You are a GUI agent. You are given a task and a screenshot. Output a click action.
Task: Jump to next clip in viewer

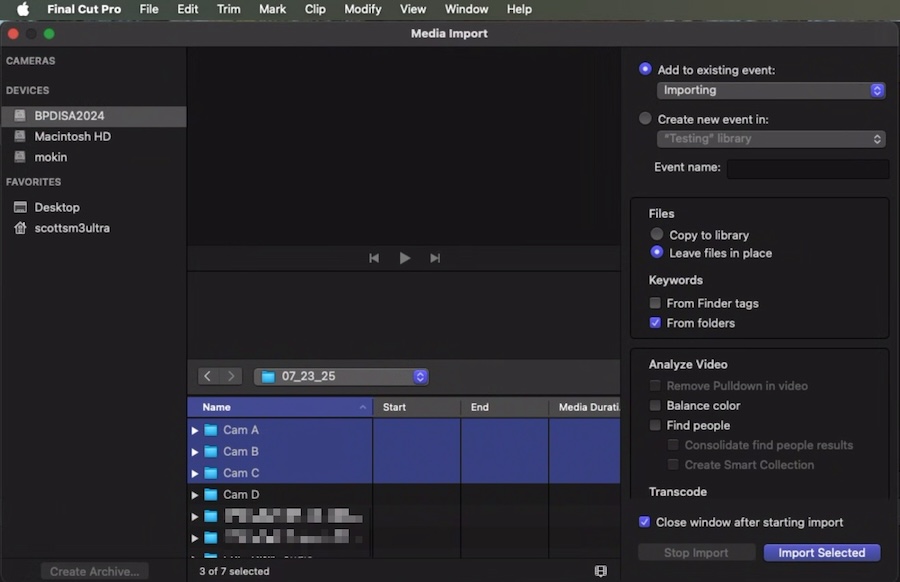pyautogui.click(x=435, y=258)
